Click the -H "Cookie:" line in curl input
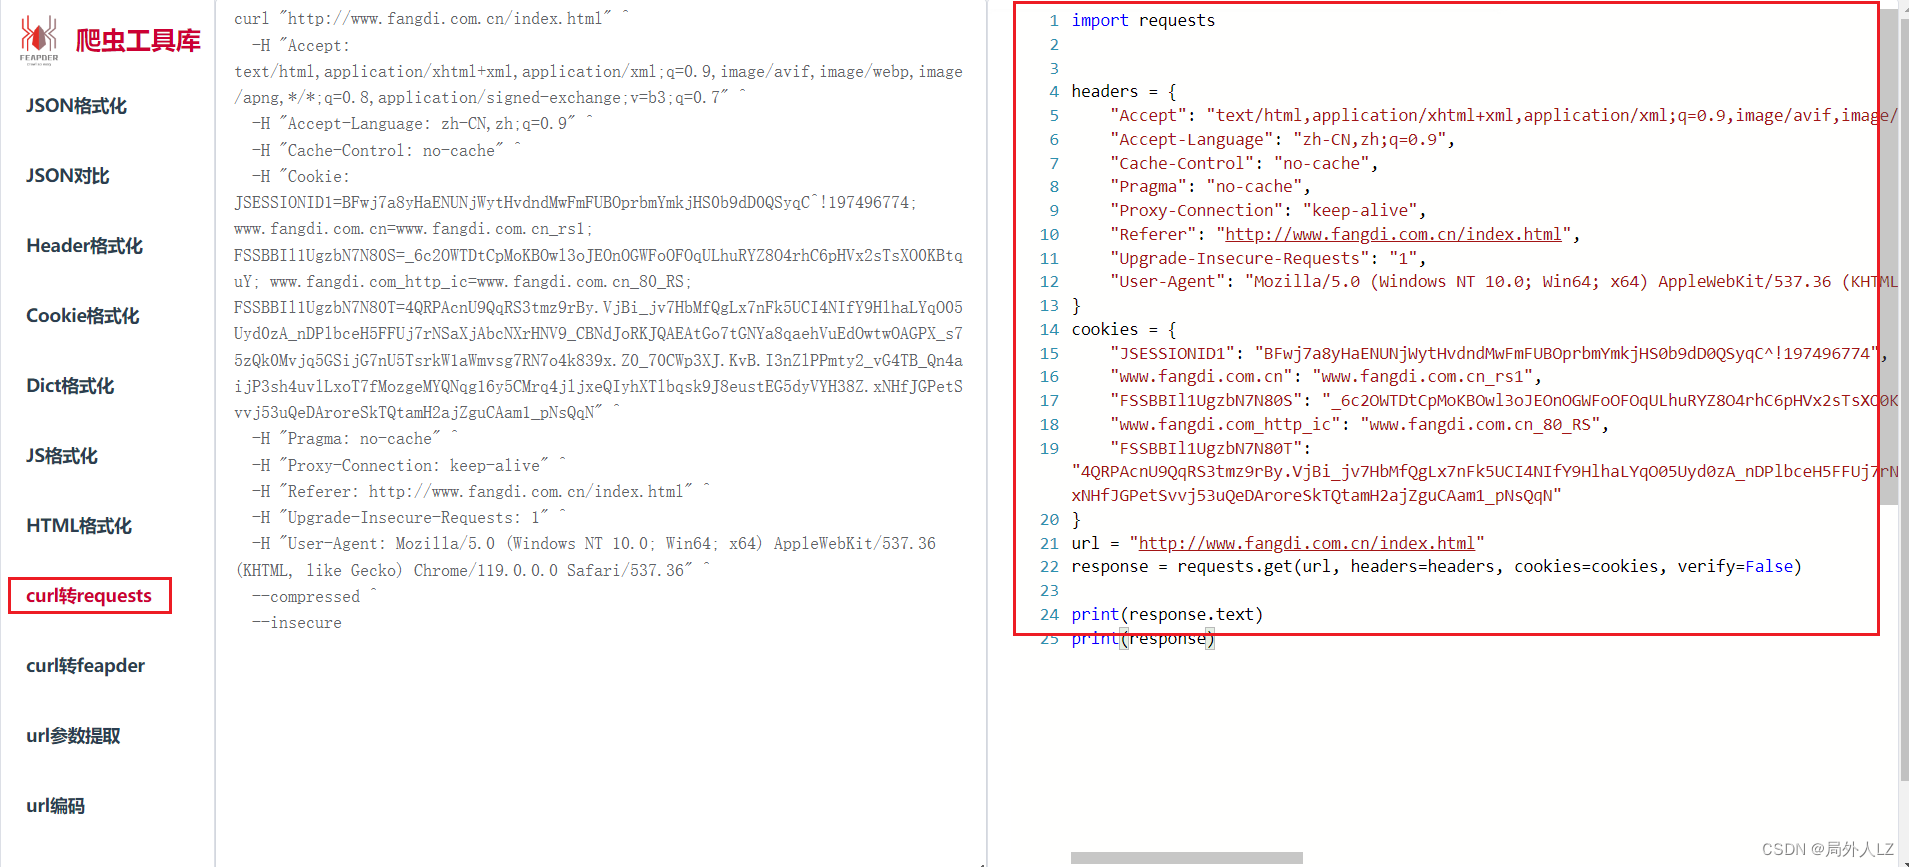The width and height of the screenshot is (1909, 867). pos(301,176)
